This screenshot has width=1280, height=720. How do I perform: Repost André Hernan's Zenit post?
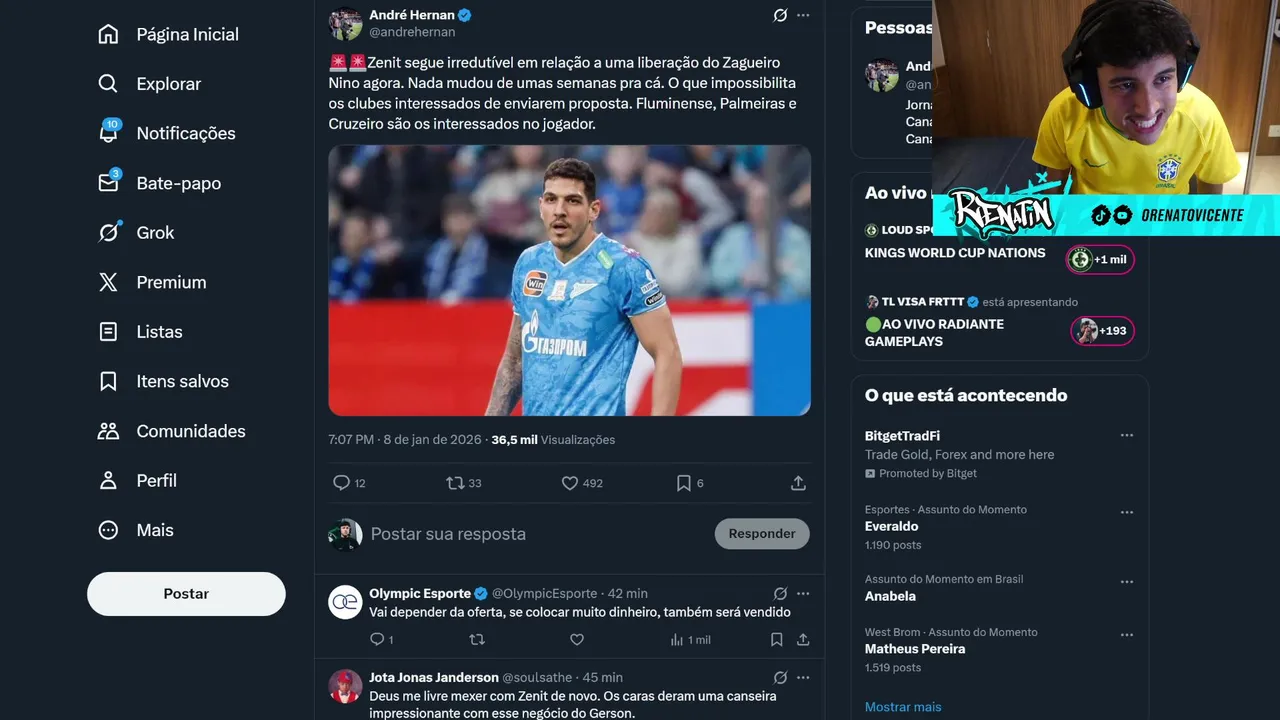tap(455, 483)
